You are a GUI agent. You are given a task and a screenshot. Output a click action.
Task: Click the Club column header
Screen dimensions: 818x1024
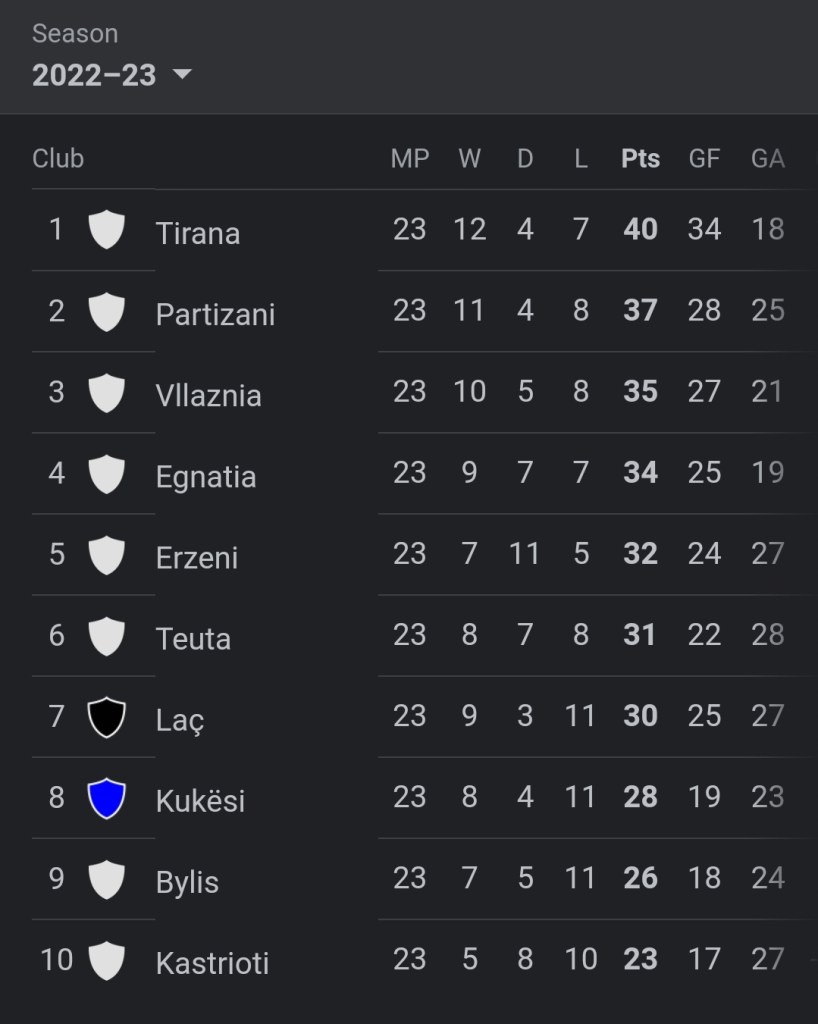click(58, 159)
